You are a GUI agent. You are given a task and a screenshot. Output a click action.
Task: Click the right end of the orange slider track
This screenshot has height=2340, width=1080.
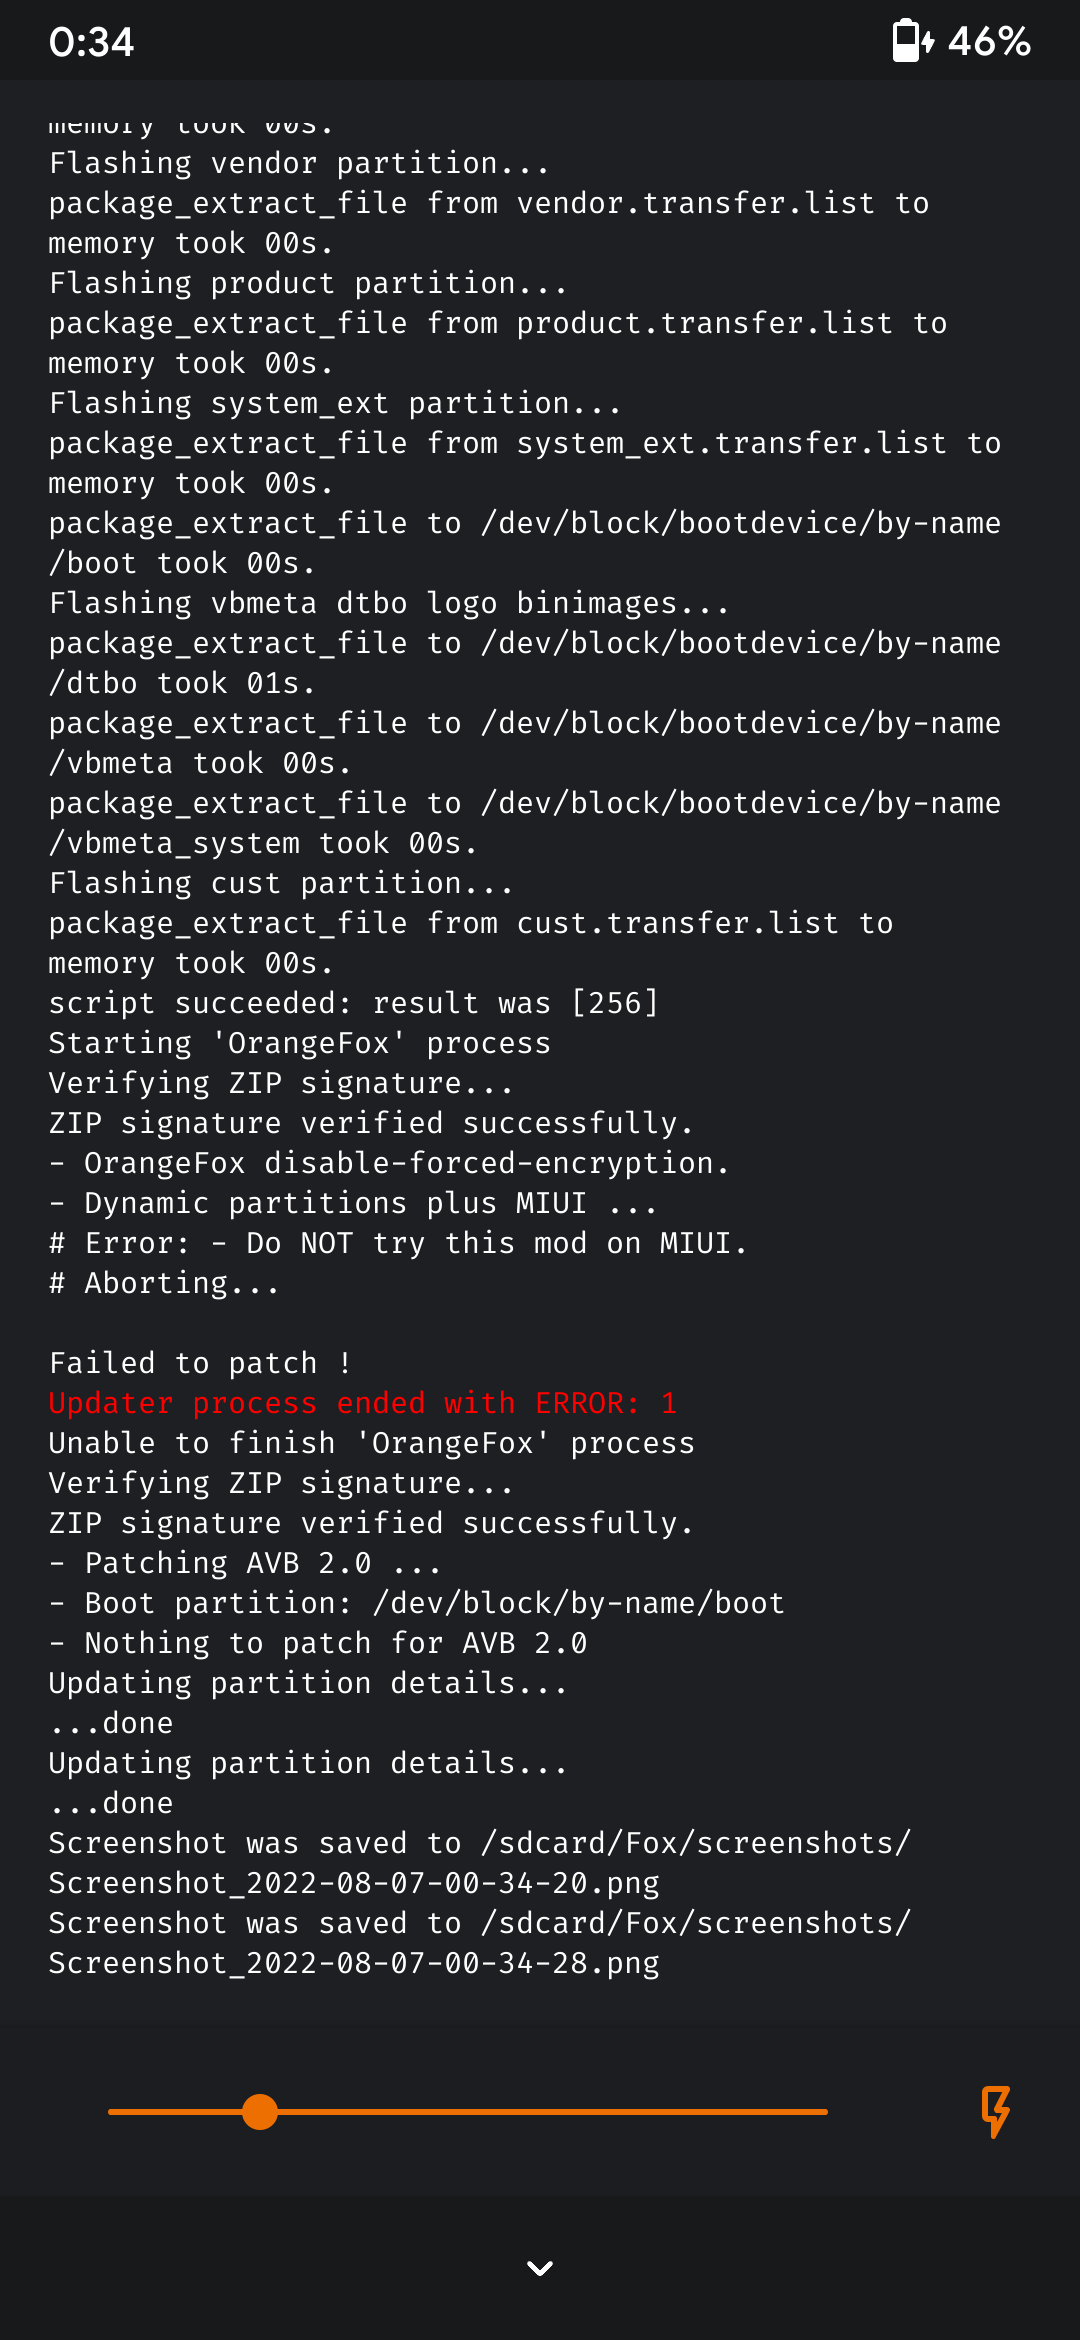[824, 2112]
